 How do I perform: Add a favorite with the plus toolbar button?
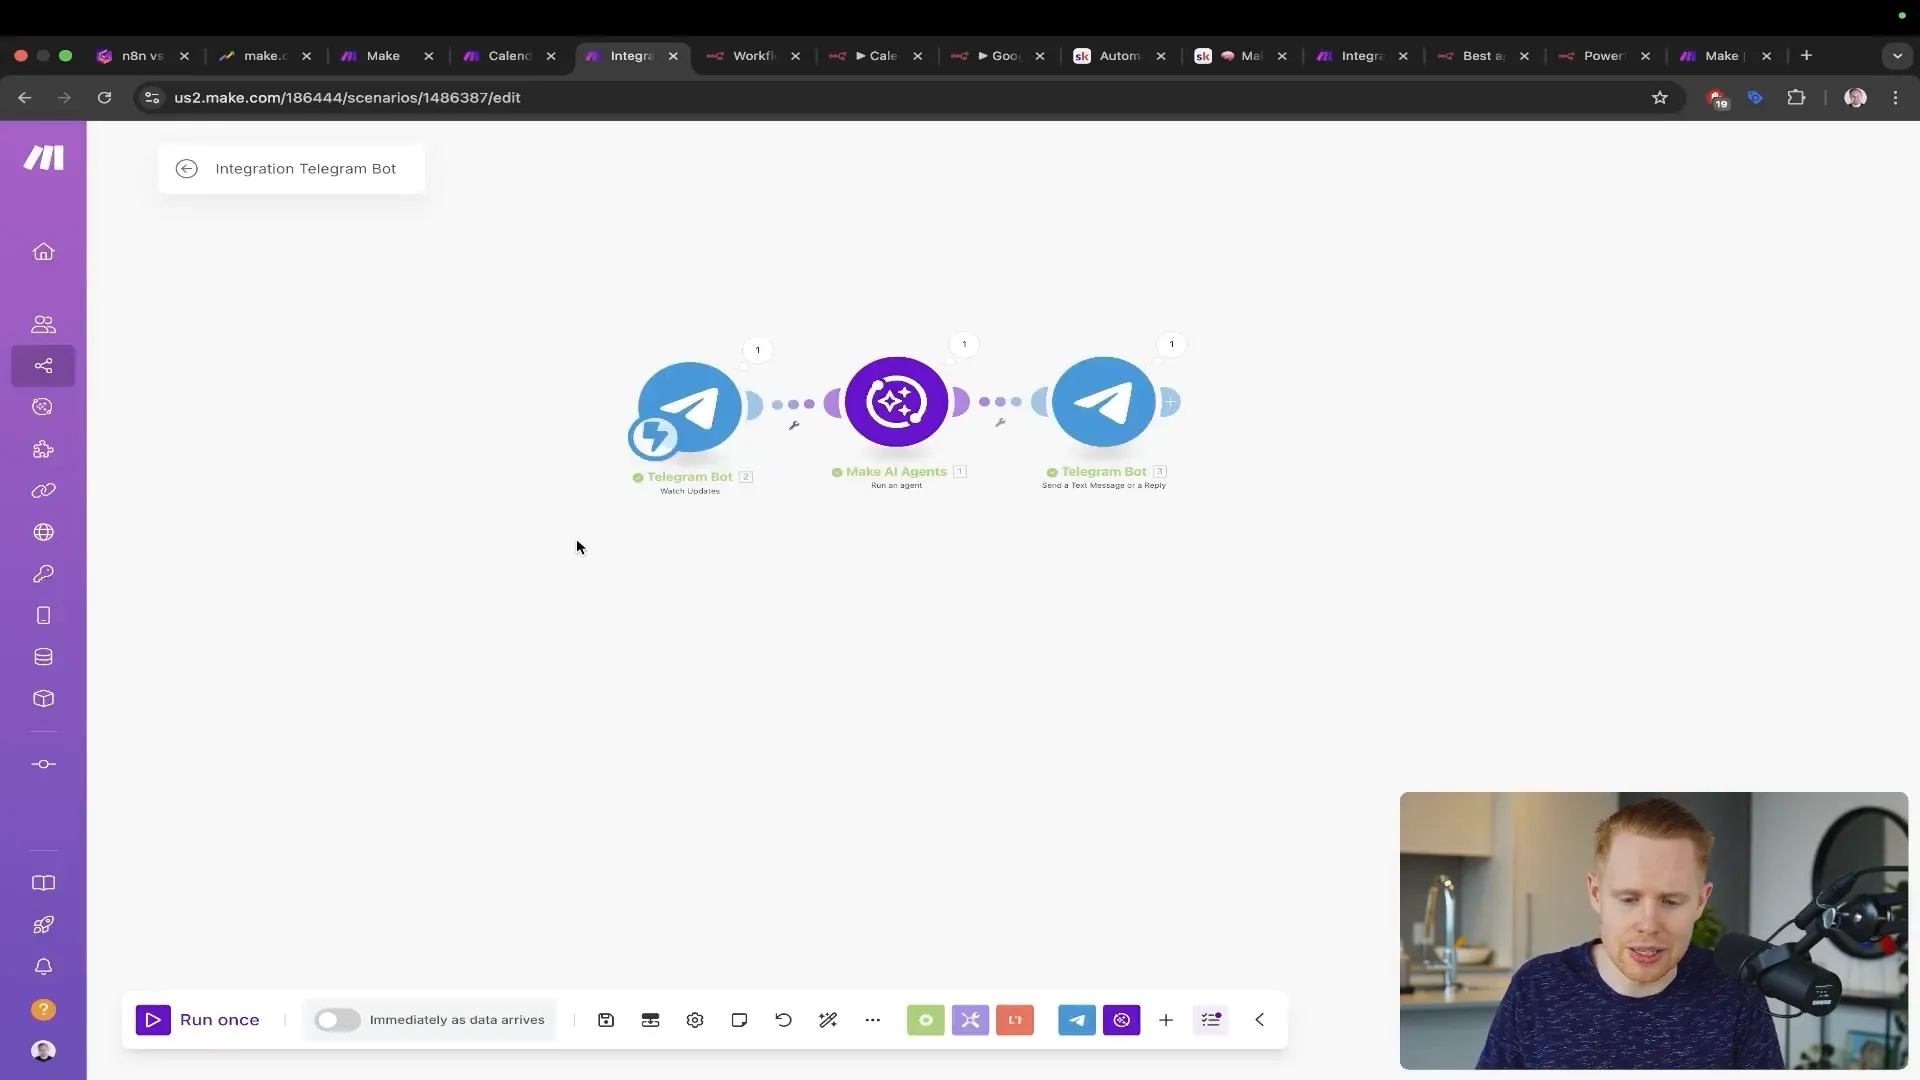[1166, 1020]
